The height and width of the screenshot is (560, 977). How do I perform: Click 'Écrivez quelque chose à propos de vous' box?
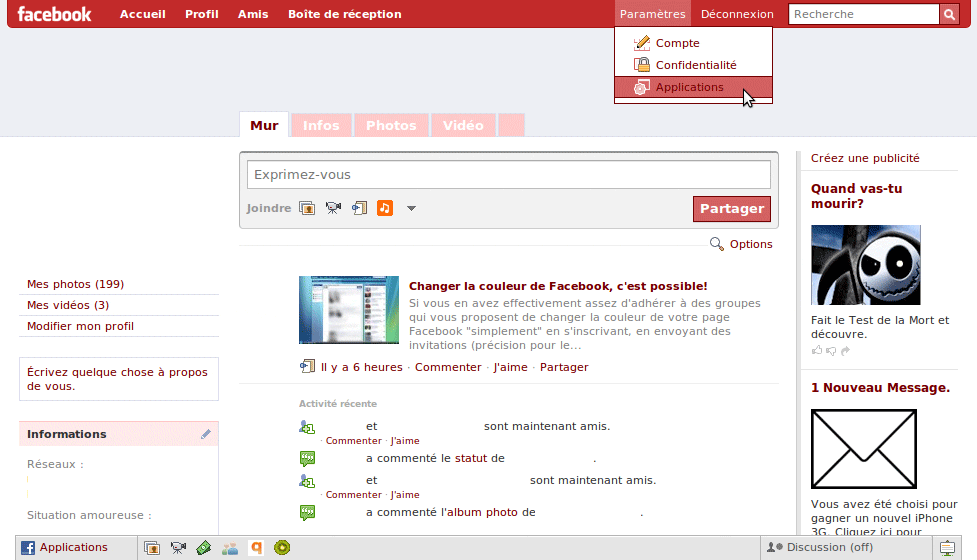[x=119, y=379]
